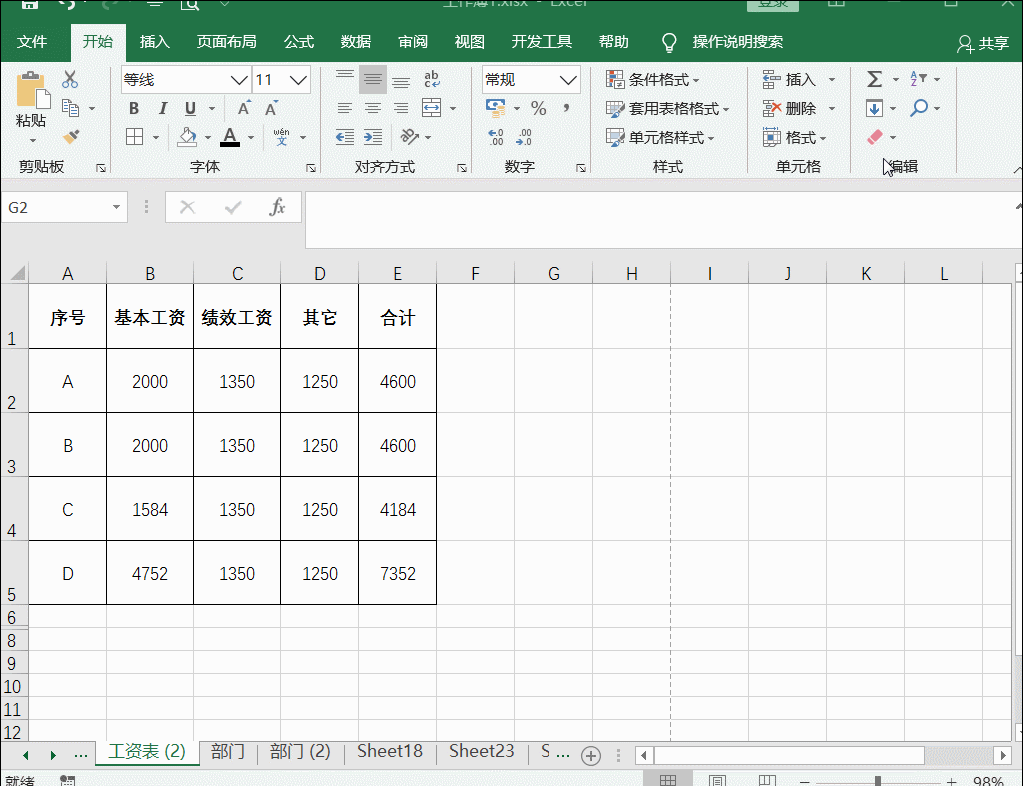Switch to 审阅 Review tab
The image size is (1023, 786).
(x=413, y=42)
